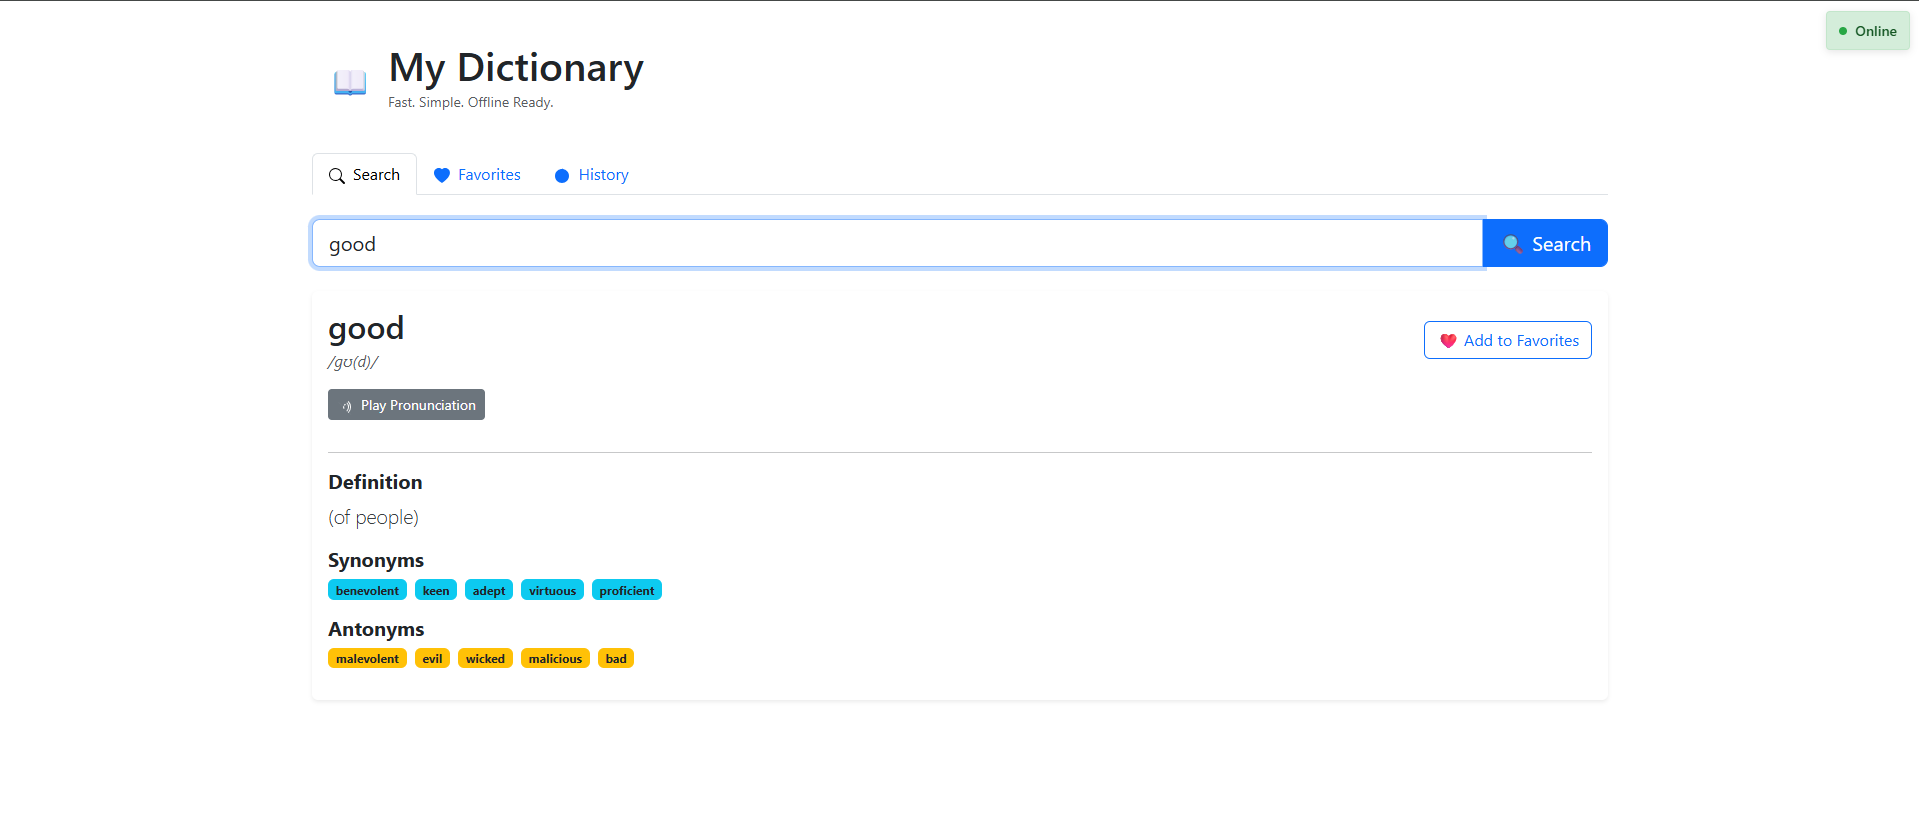This screenshot has height=826, width=1919.
Task: Click the Play Pronunciation button
Action: (x=406, y=405)
